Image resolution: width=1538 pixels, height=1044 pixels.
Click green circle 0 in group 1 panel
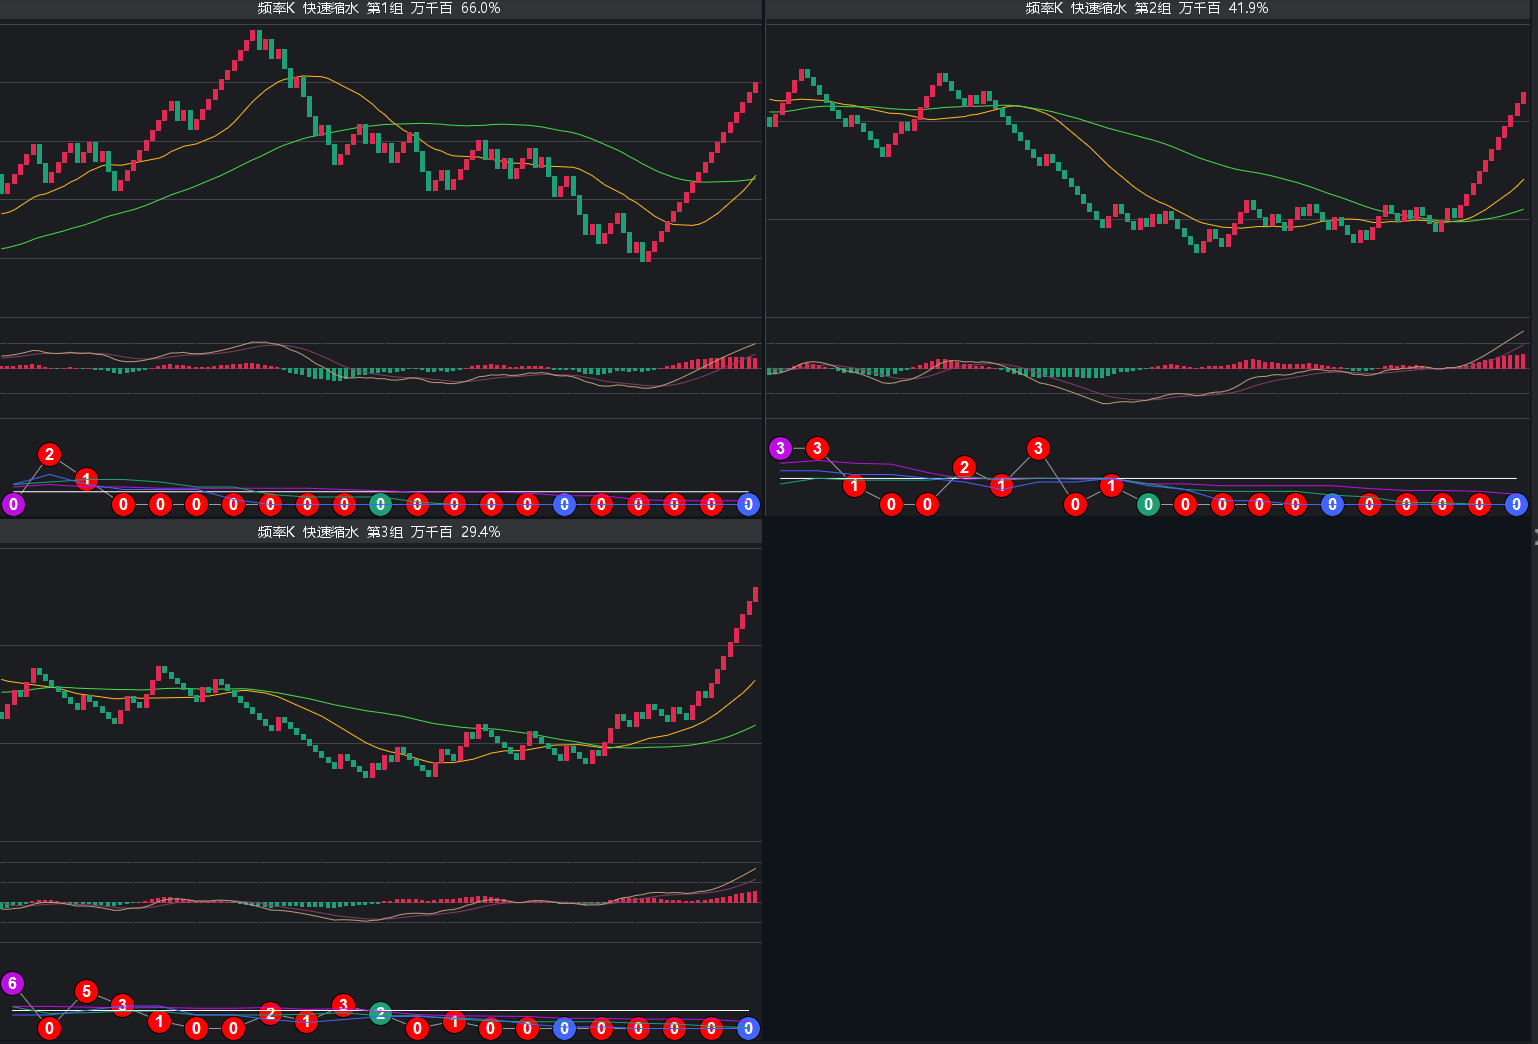380,505
